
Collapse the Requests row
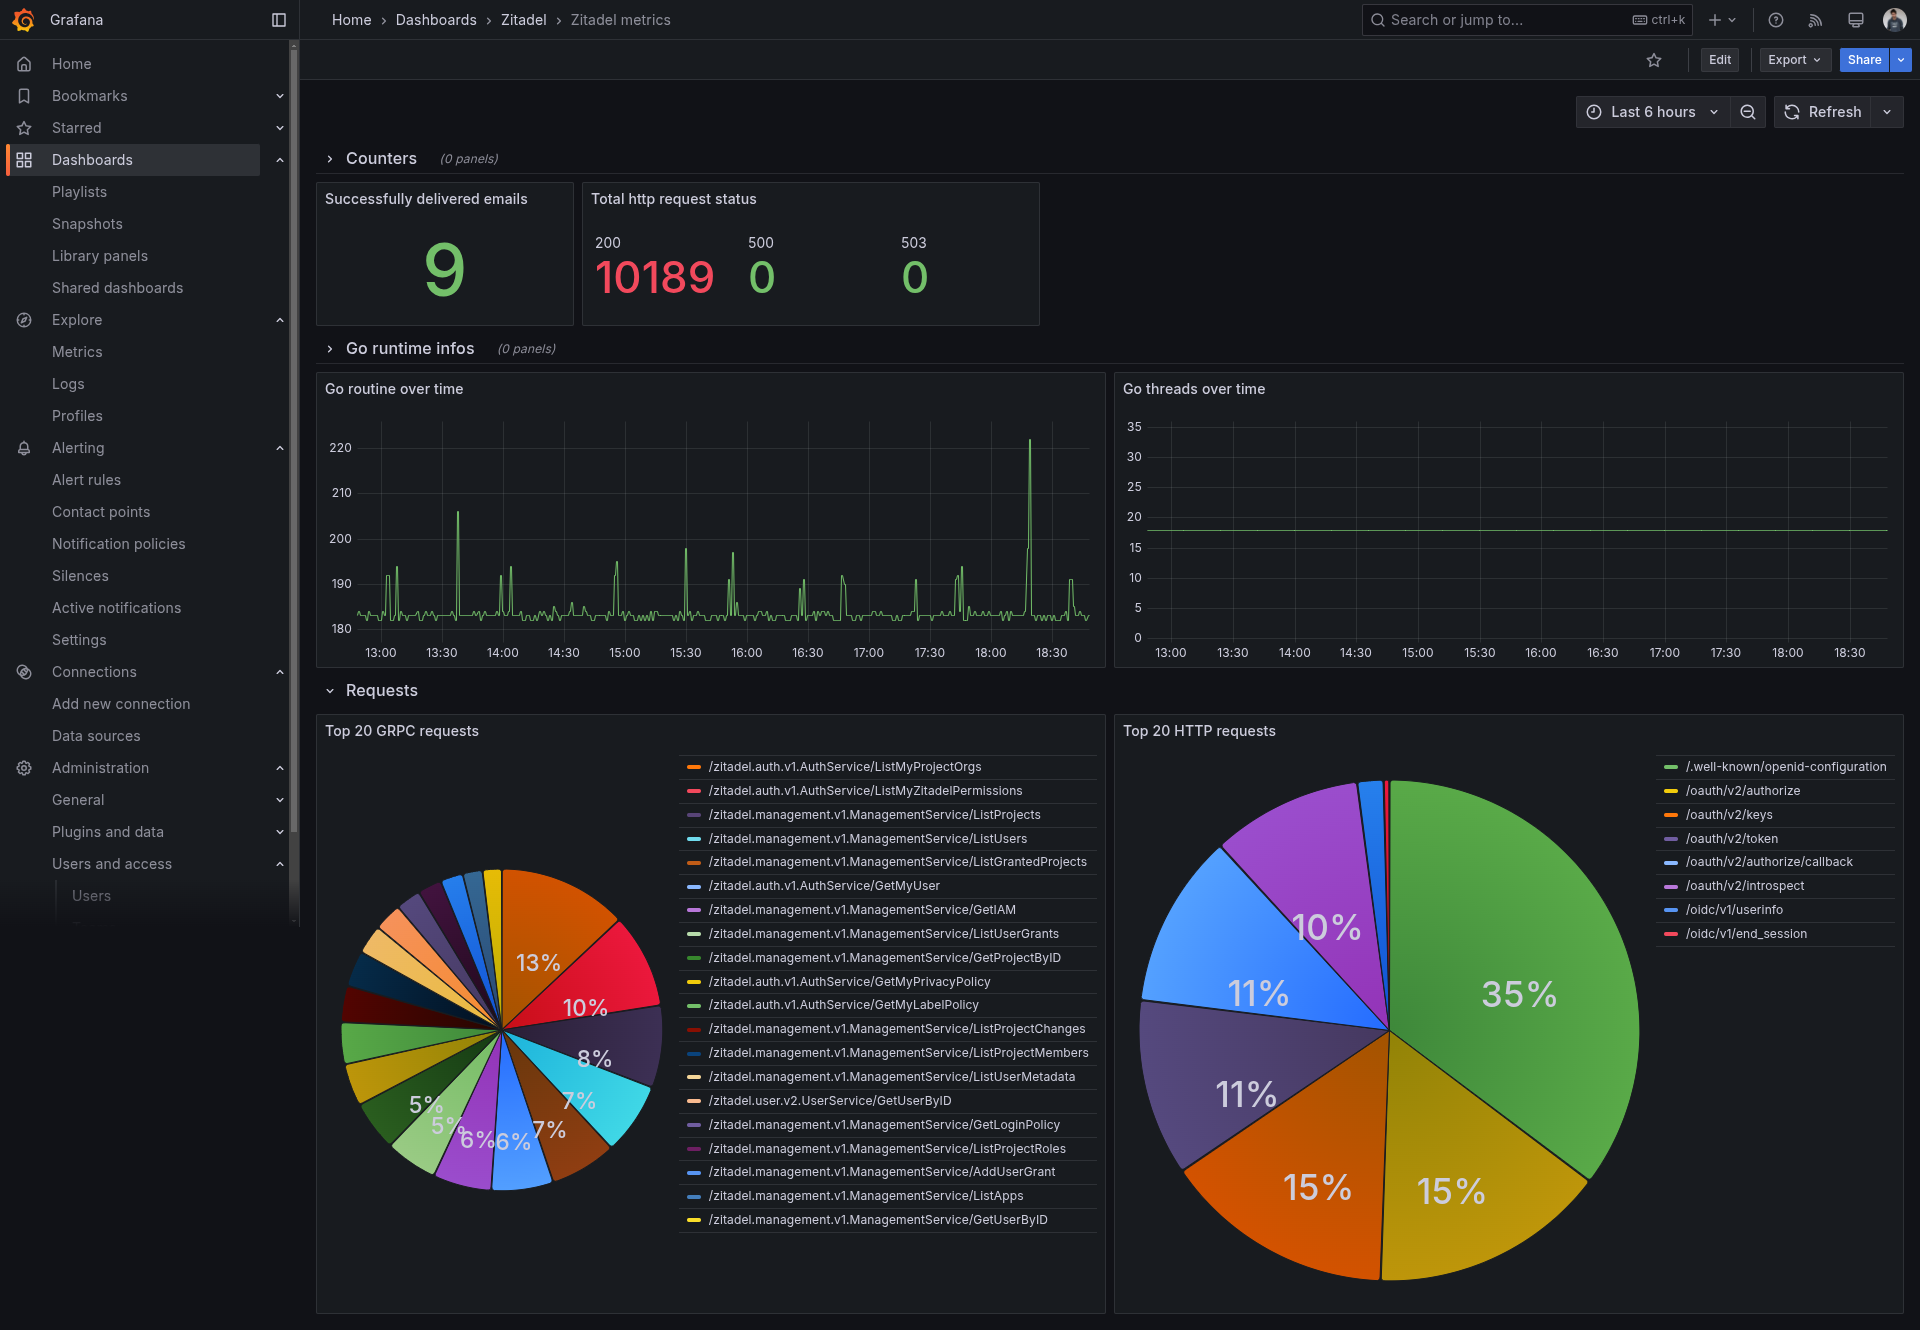[x=330, y=691]
